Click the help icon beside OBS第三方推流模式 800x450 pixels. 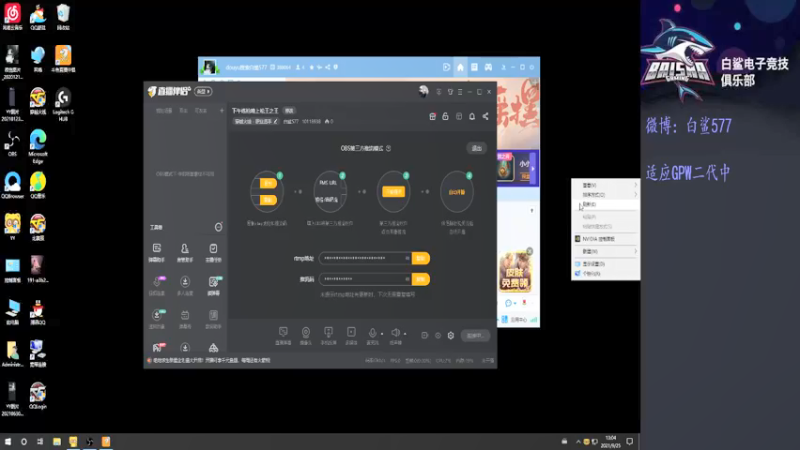pyautogui.click(x=388, y=148)
